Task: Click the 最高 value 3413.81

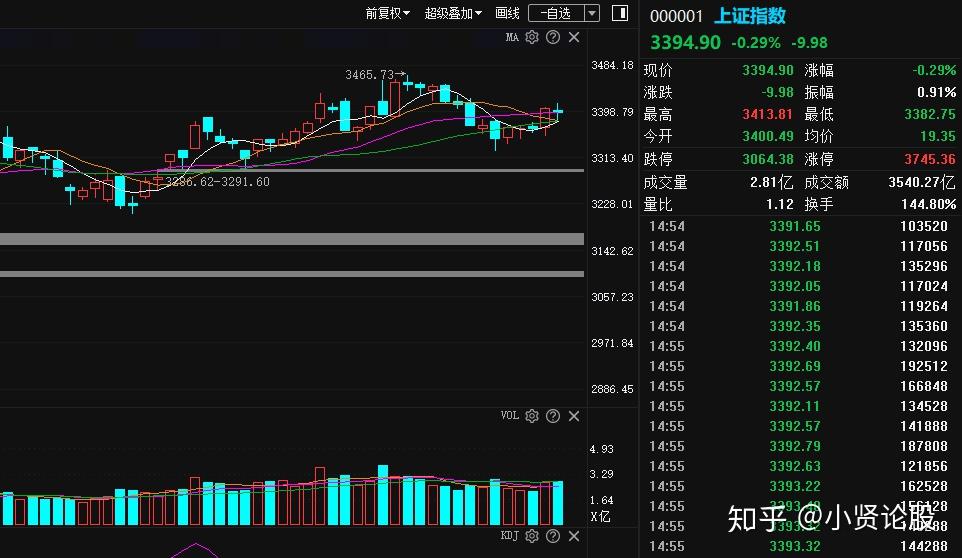Action: (x=768, y=114)
